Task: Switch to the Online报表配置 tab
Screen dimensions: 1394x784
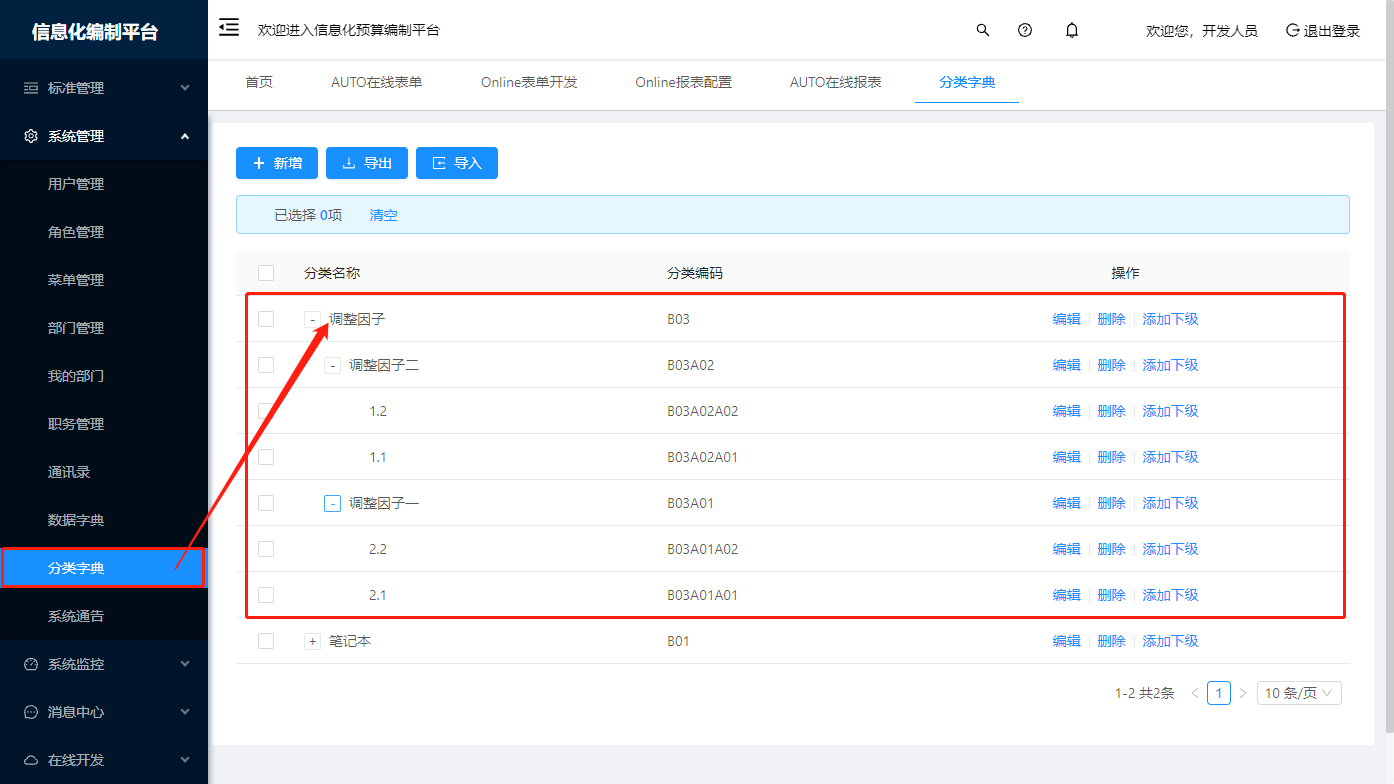Action: (x=683, y=83)
